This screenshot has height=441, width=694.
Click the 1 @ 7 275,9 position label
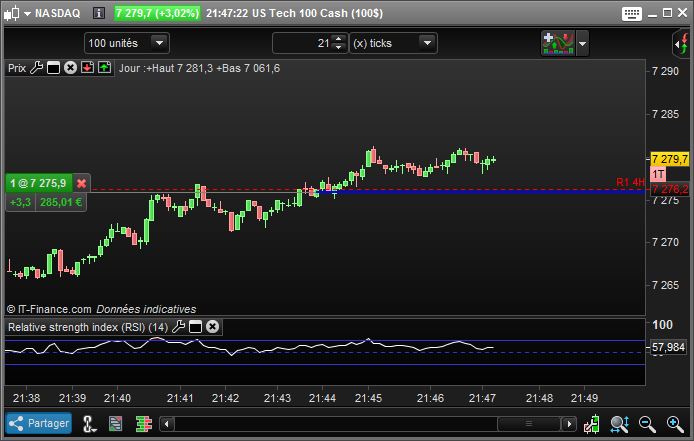click(39, 183)
